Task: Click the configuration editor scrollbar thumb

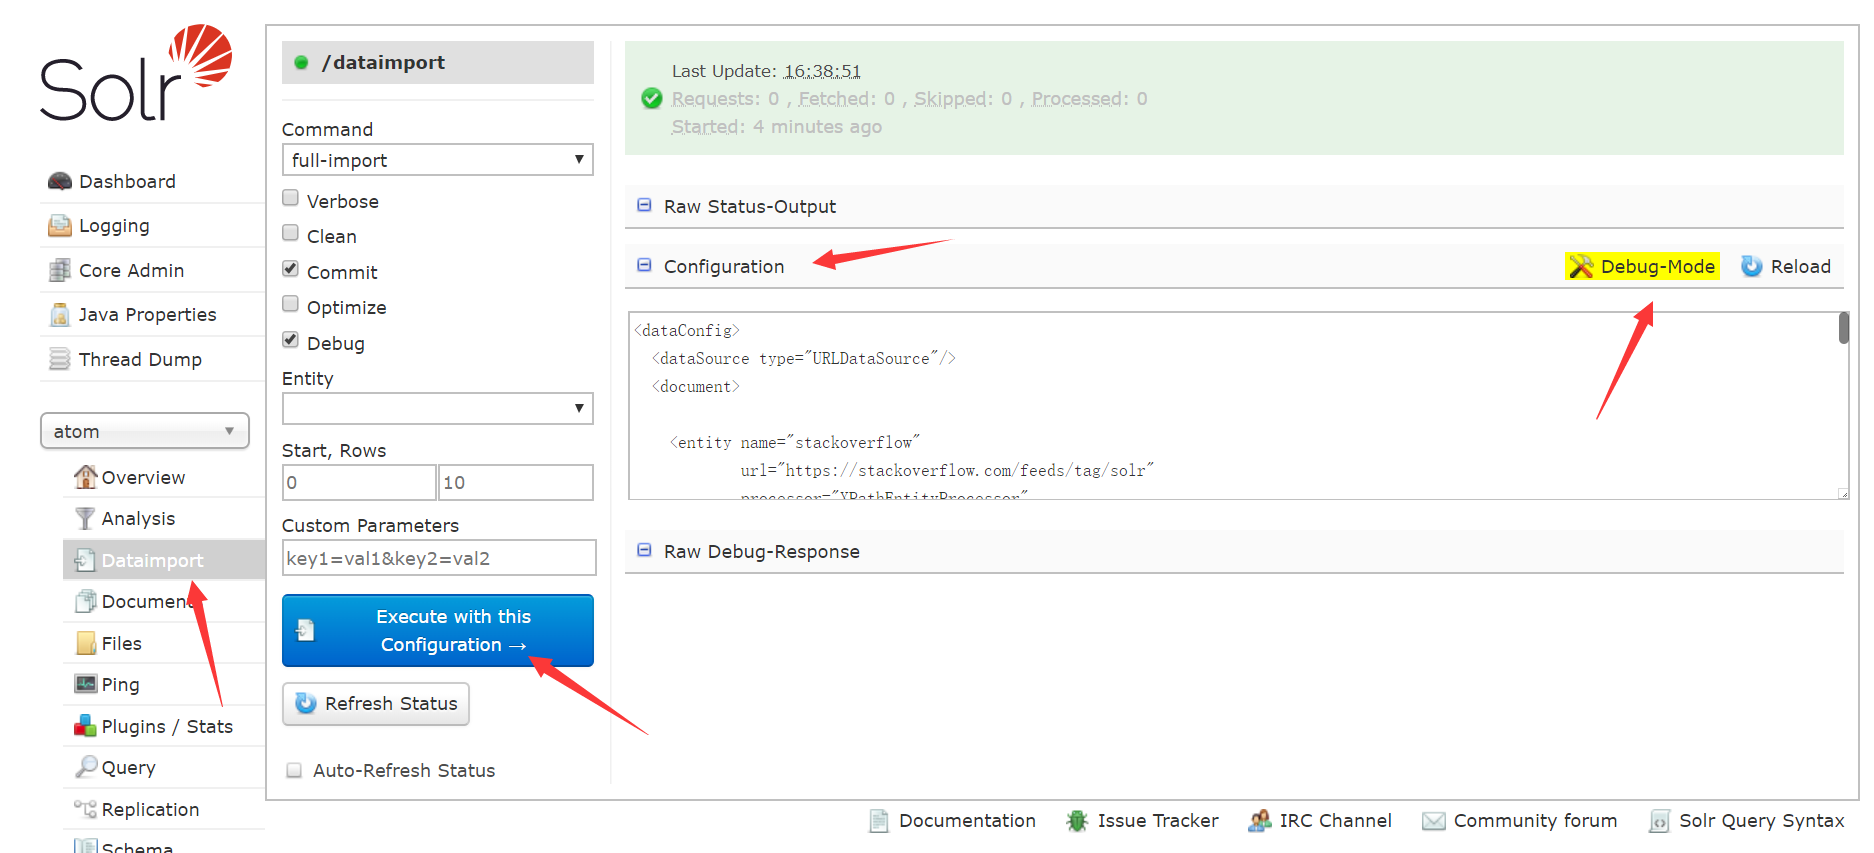Action: click(x=1843, y=328)
